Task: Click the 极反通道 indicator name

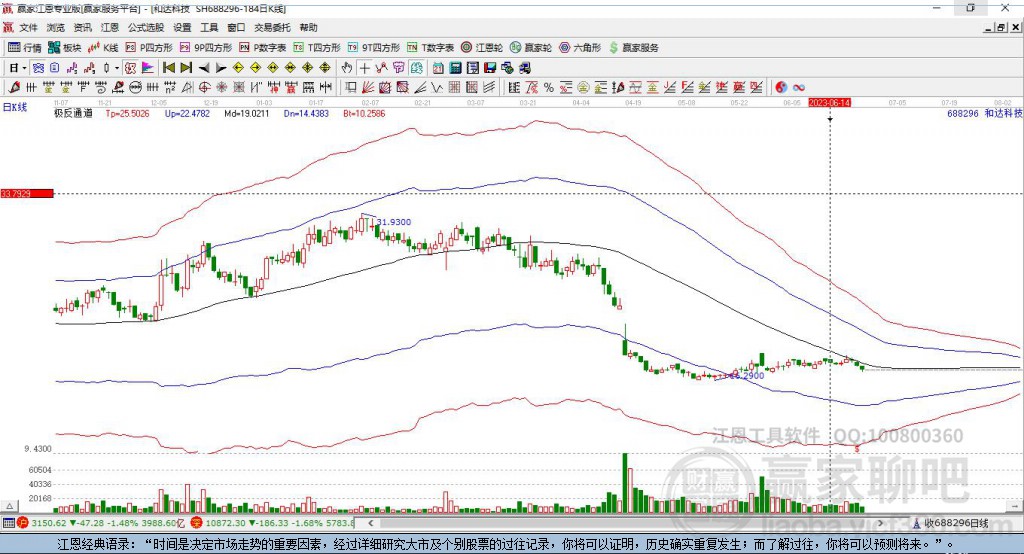Action: click(73, 114)
